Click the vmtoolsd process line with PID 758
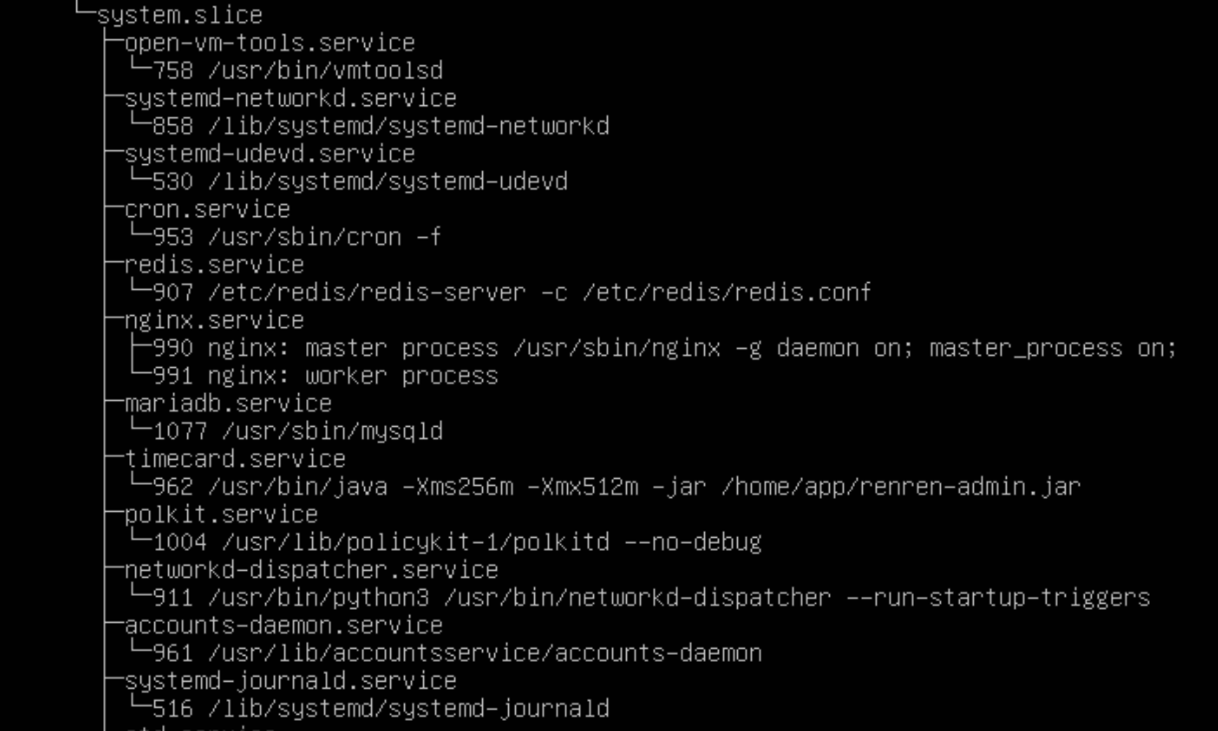This screenshot has height=731, width=1218. 297,71
